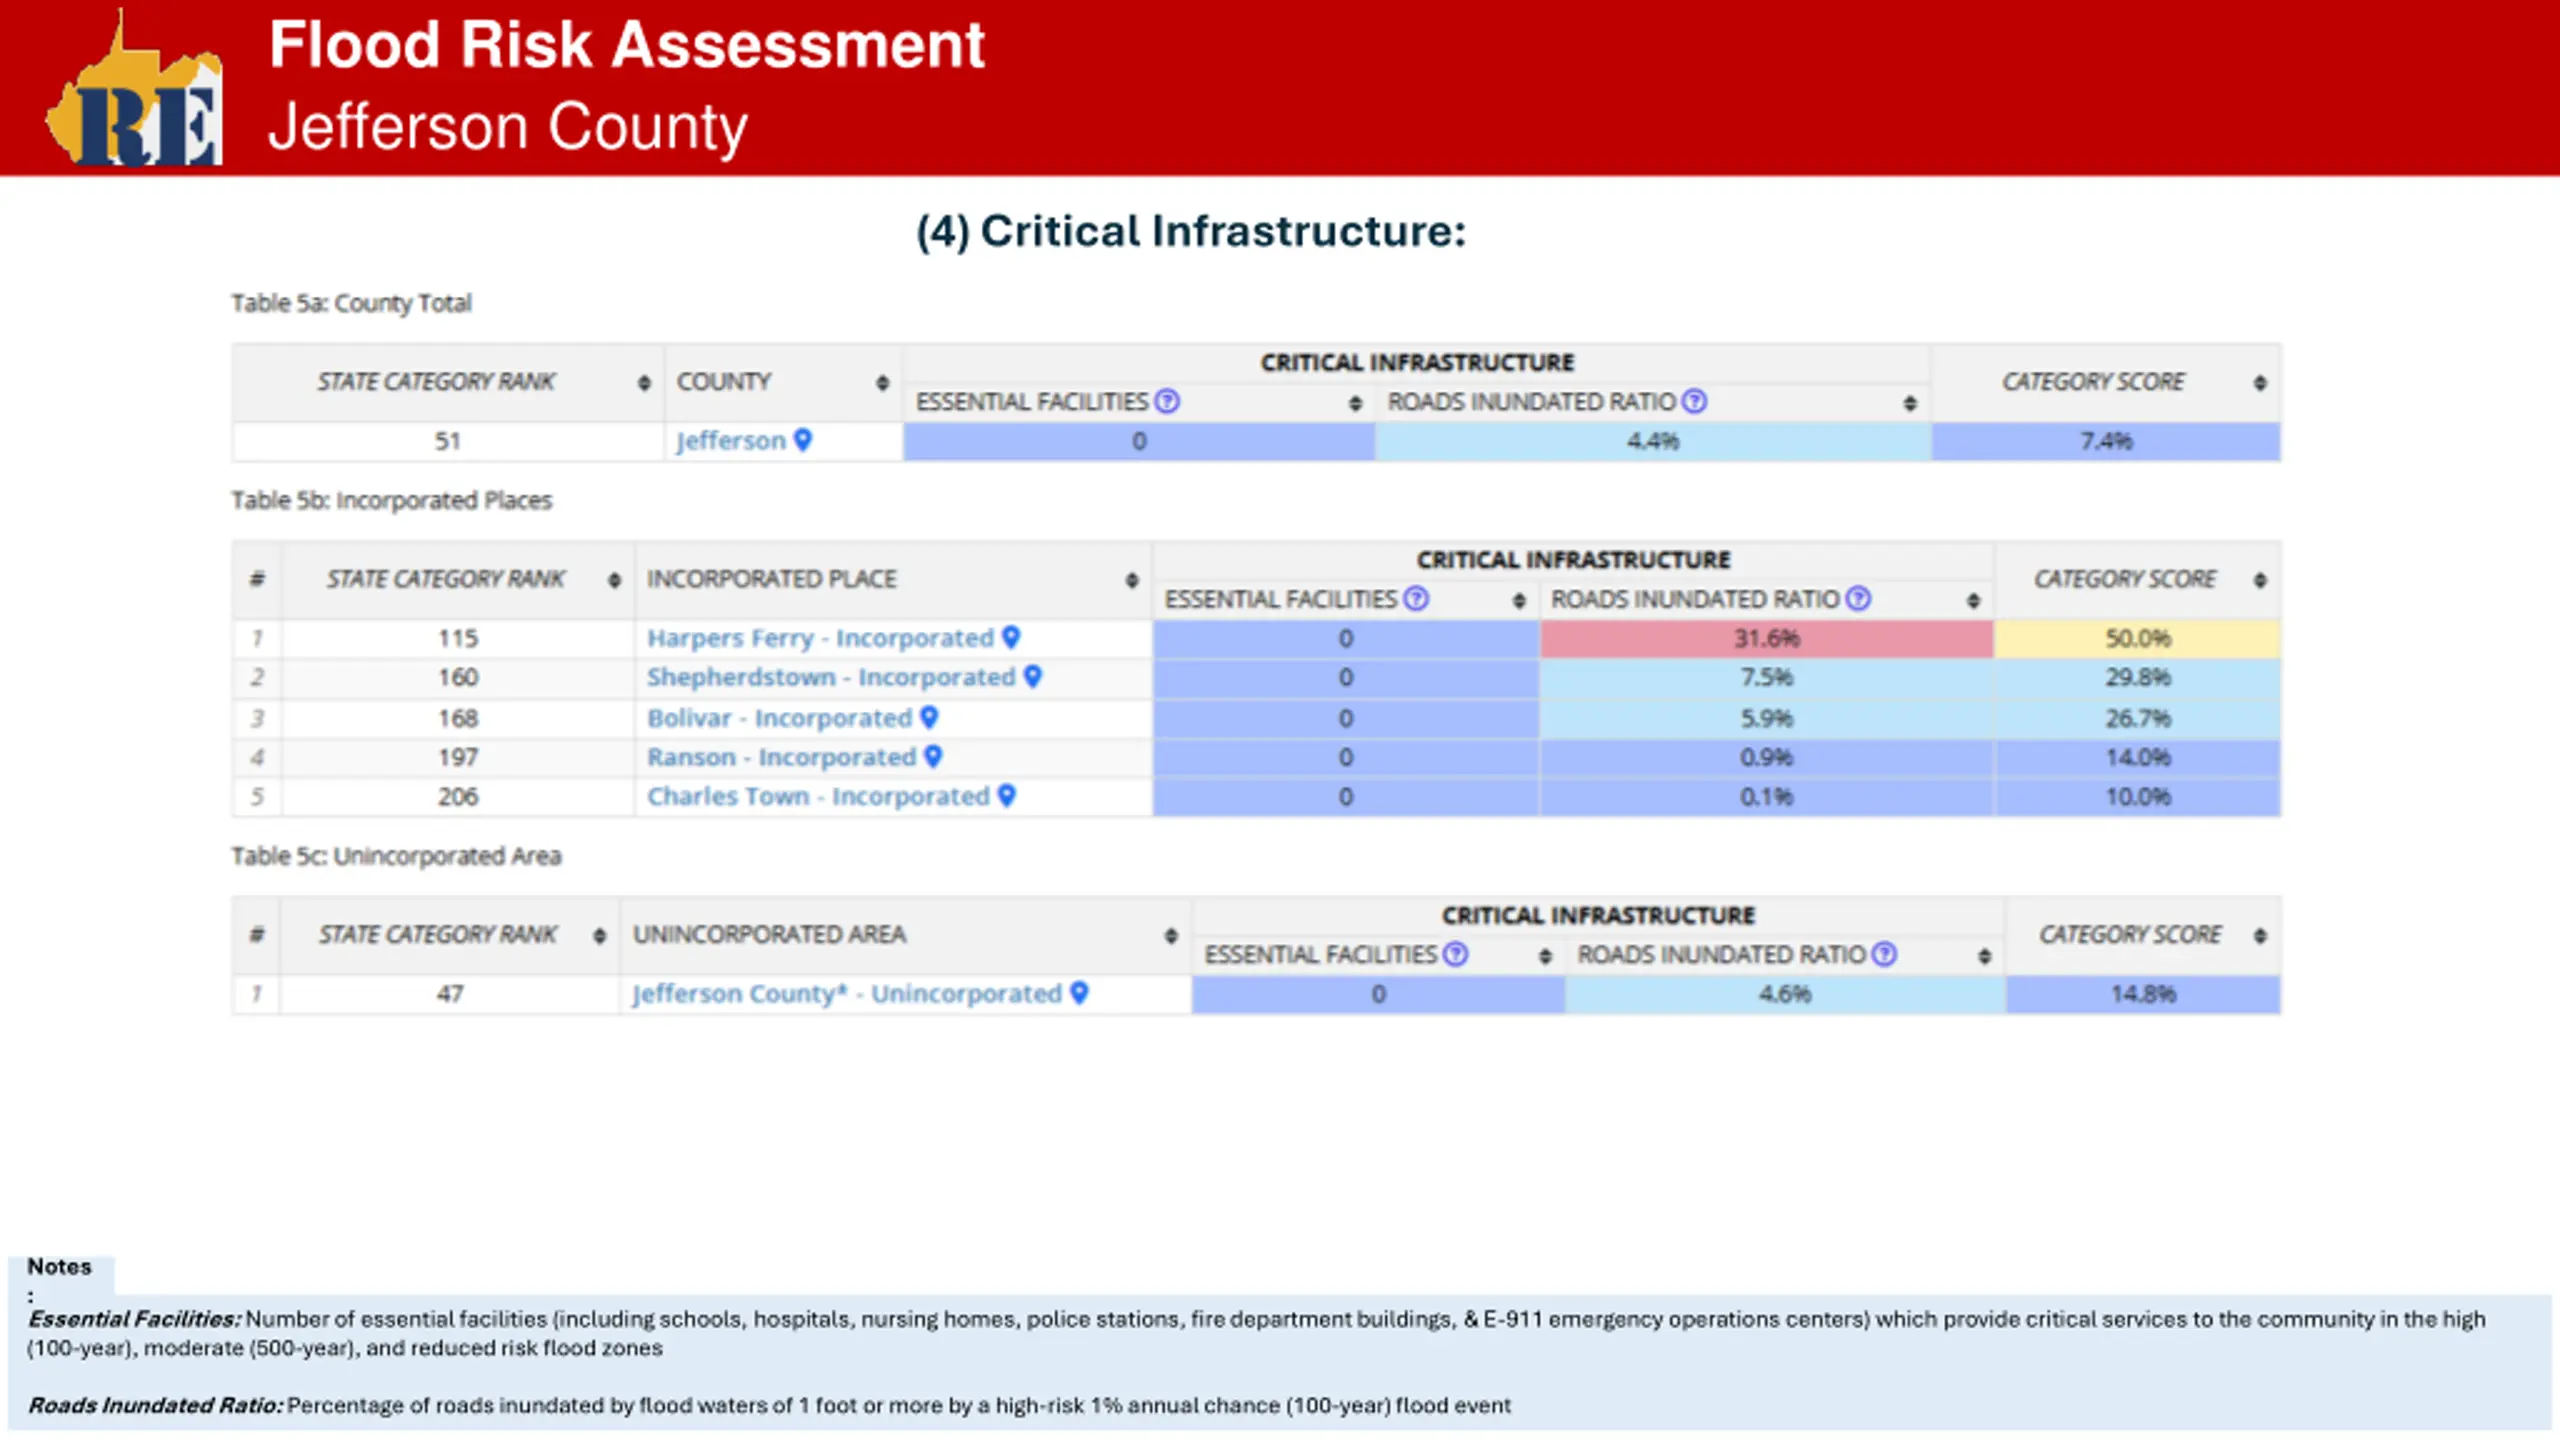The image size is (2560, 1440).
Task: Sort Table 5b Roads Inundated Ratio arrow
Action: (1973, 600)
